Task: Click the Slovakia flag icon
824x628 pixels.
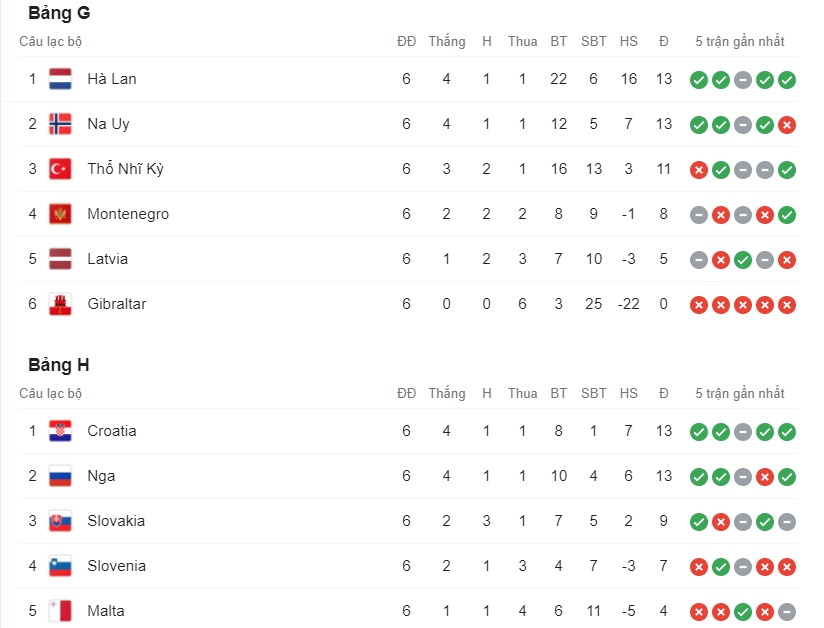Action: coord(60,521)
